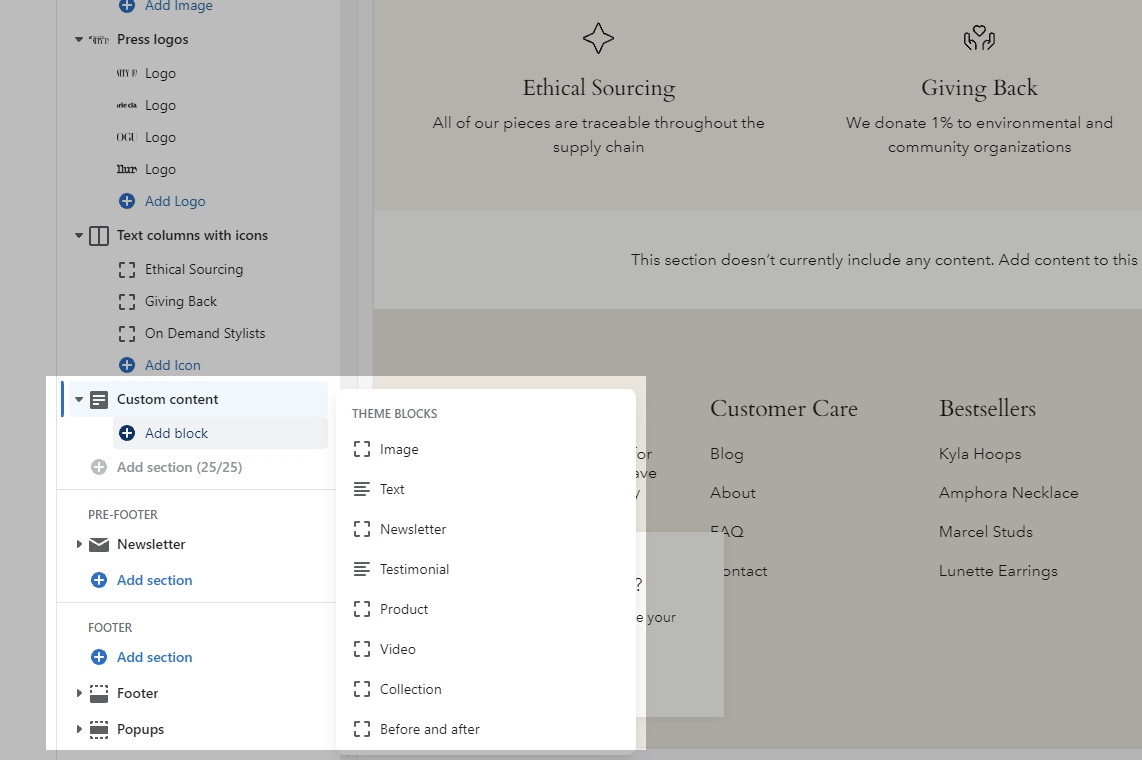The image size is (1142, 760).
Task: Collapse the Press logos section
Action: (79, 40)
